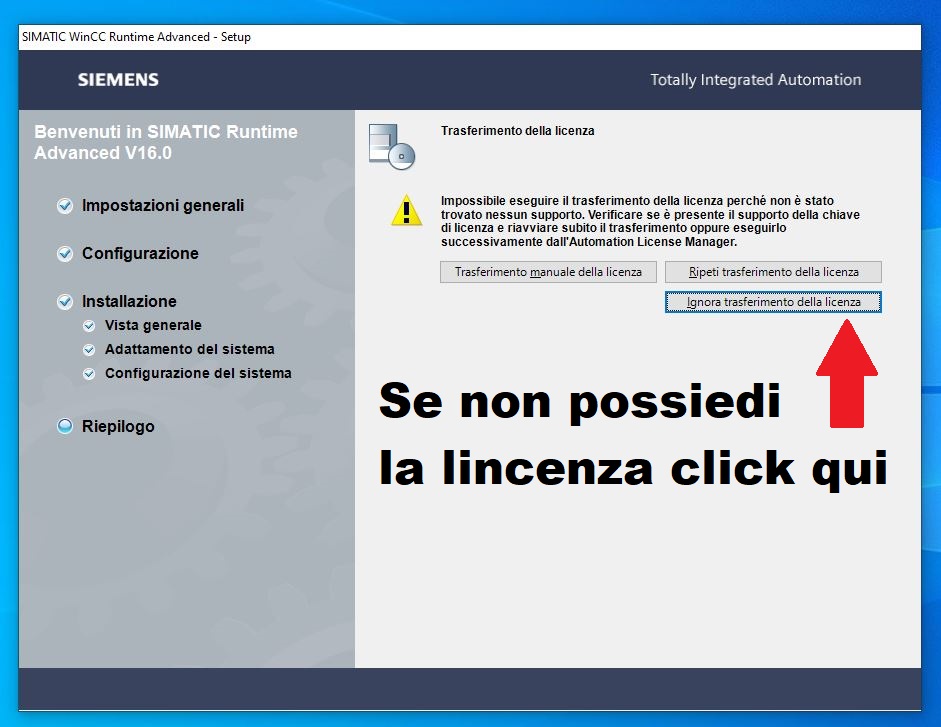
Task: Click the SIMATIC WinCC Runtime Advanced title bar
Action: pyautogui.click(x=470, y=37)
